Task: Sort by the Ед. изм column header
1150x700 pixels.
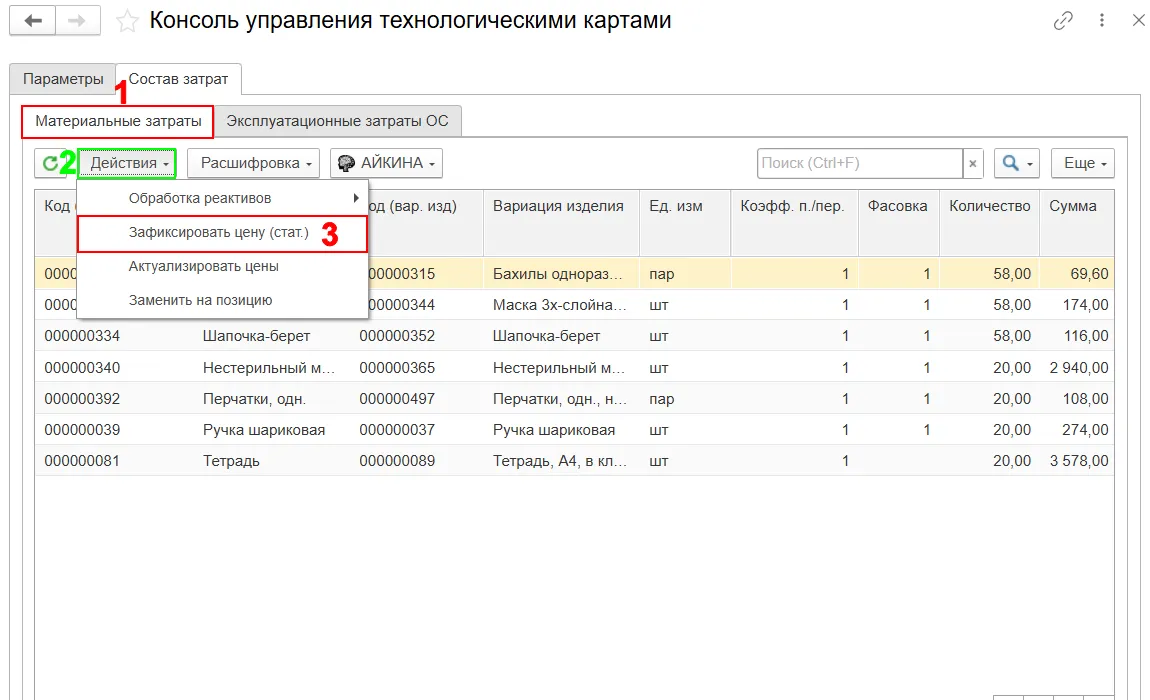Action: (x=685, y=223)
